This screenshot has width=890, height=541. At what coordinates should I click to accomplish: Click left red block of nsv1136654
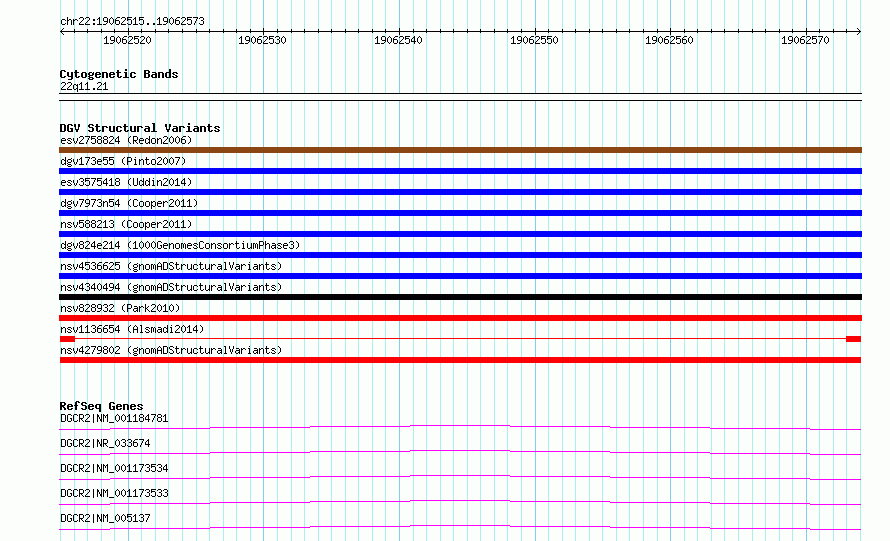coord(68,339)
